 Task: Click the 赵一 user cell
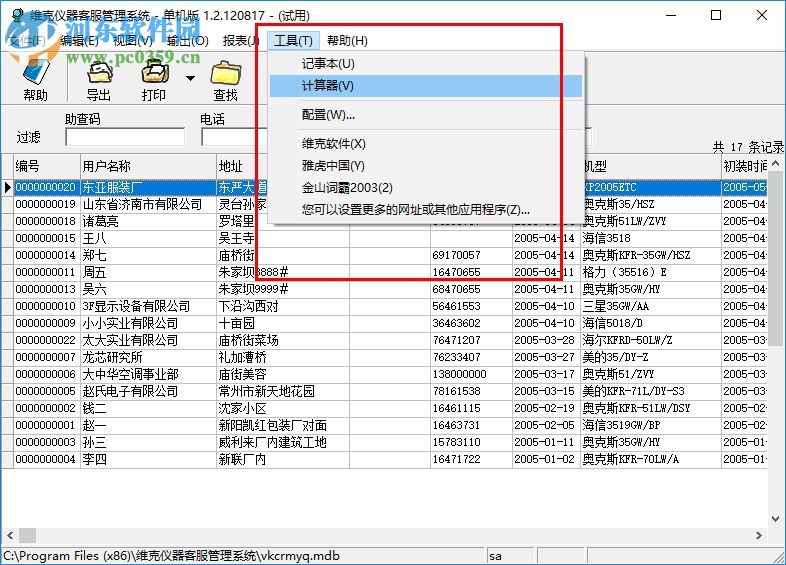[148, 426]
